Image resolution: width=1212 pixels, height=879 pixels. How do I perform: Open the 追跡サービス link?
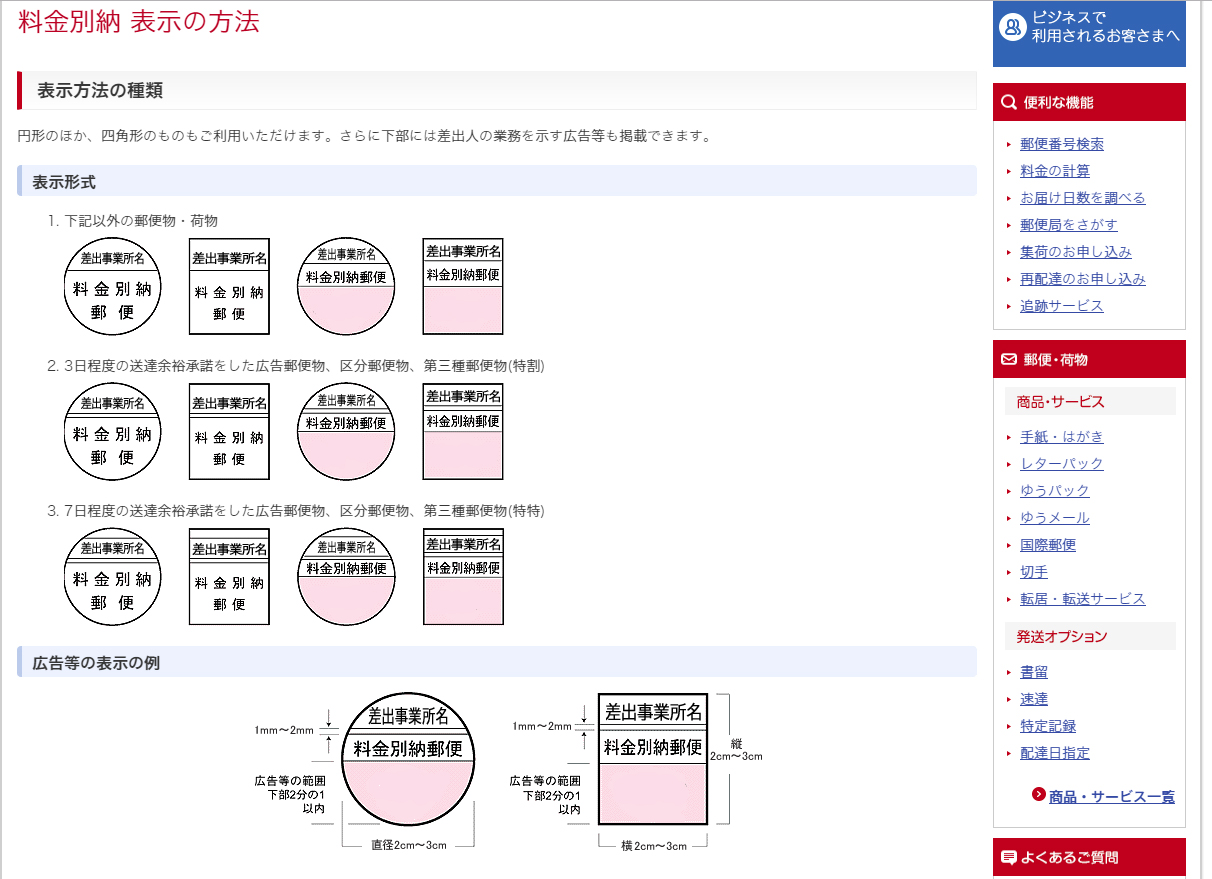[1061, 306]
